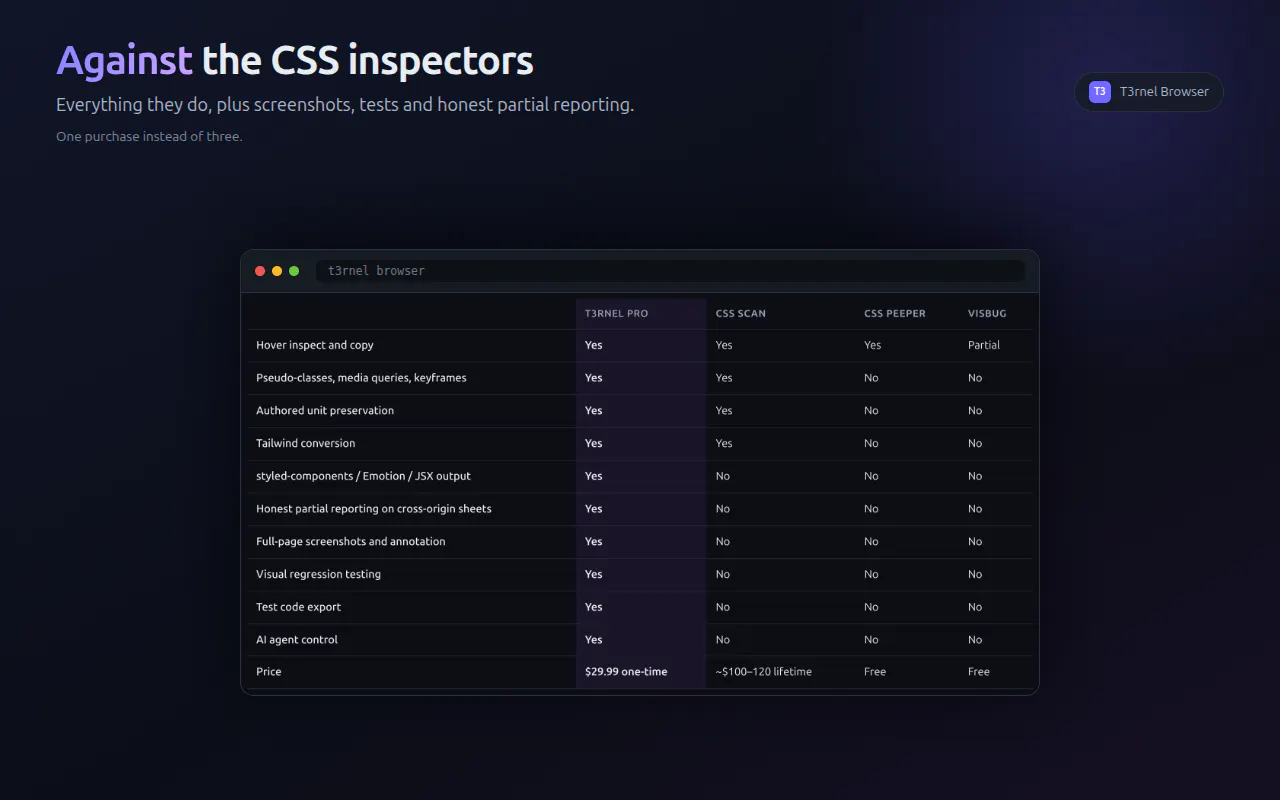Click T3rnel Pro's 'Yes' for AI agent control
Image resolution: width=1280 pixels, height=800 pixels.
(594, 640)
